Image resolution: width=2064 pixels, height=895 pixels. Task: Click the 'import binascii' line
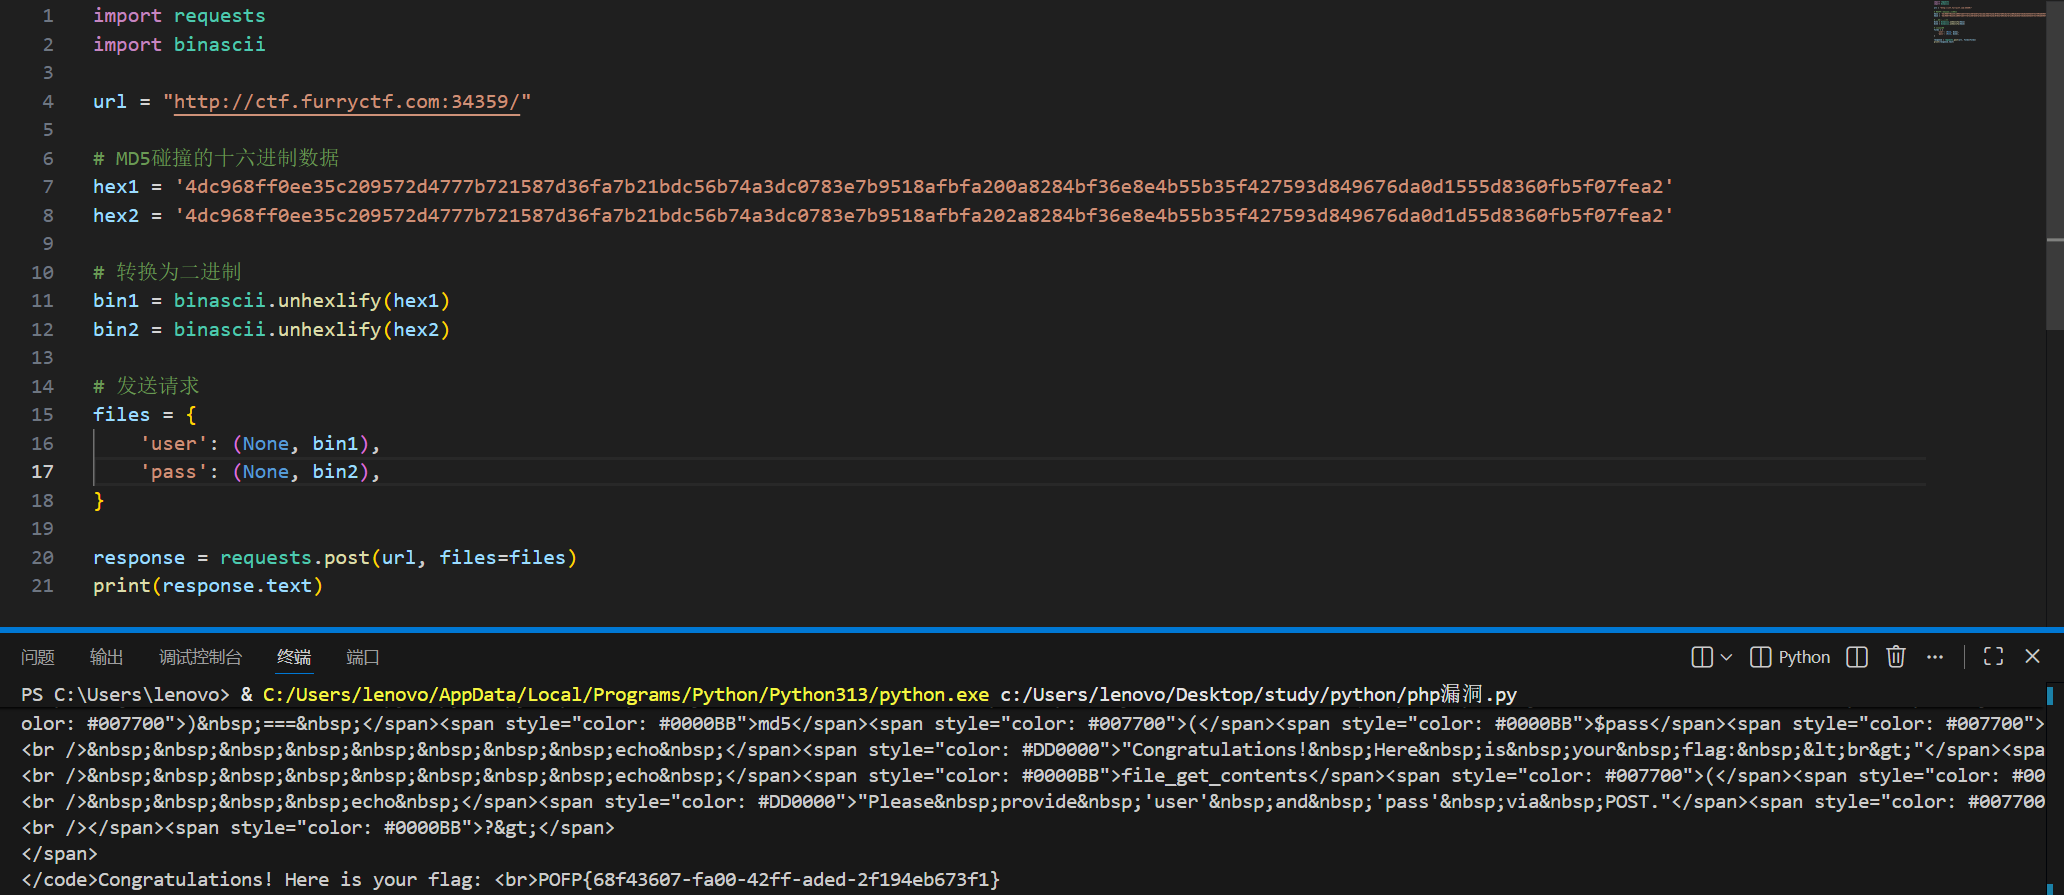tap(179, 44)
